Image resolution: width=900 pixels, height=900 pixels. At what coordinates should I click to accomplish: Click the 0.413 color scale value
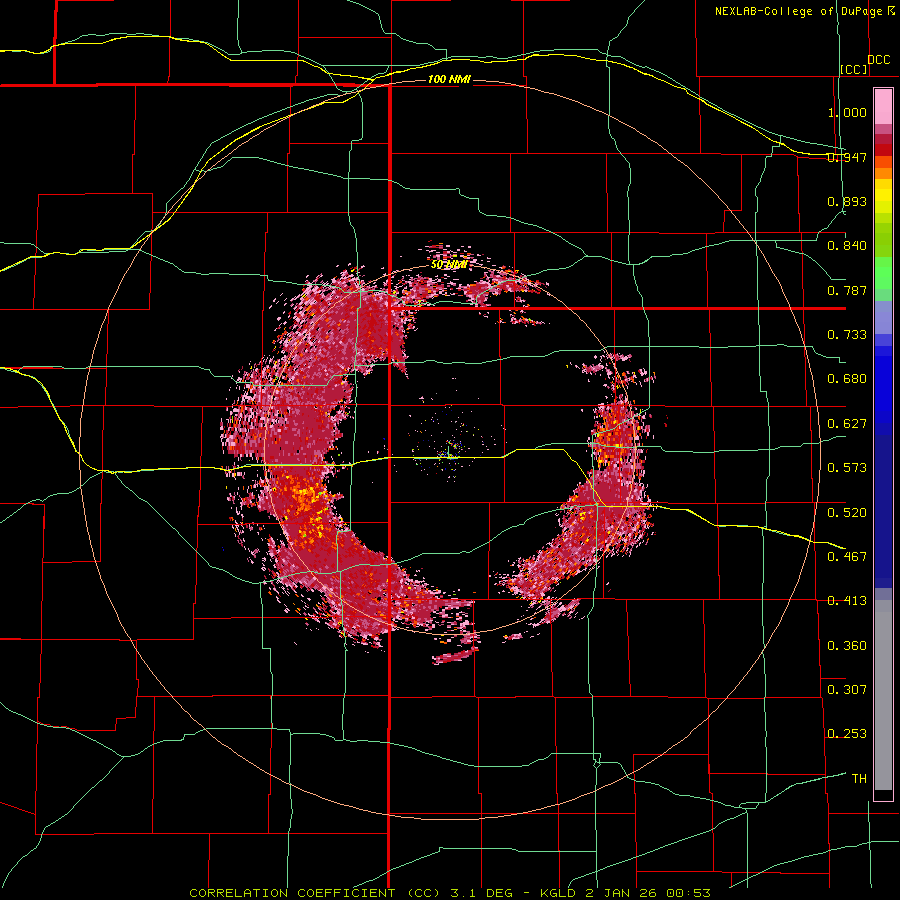pos(847,601)
